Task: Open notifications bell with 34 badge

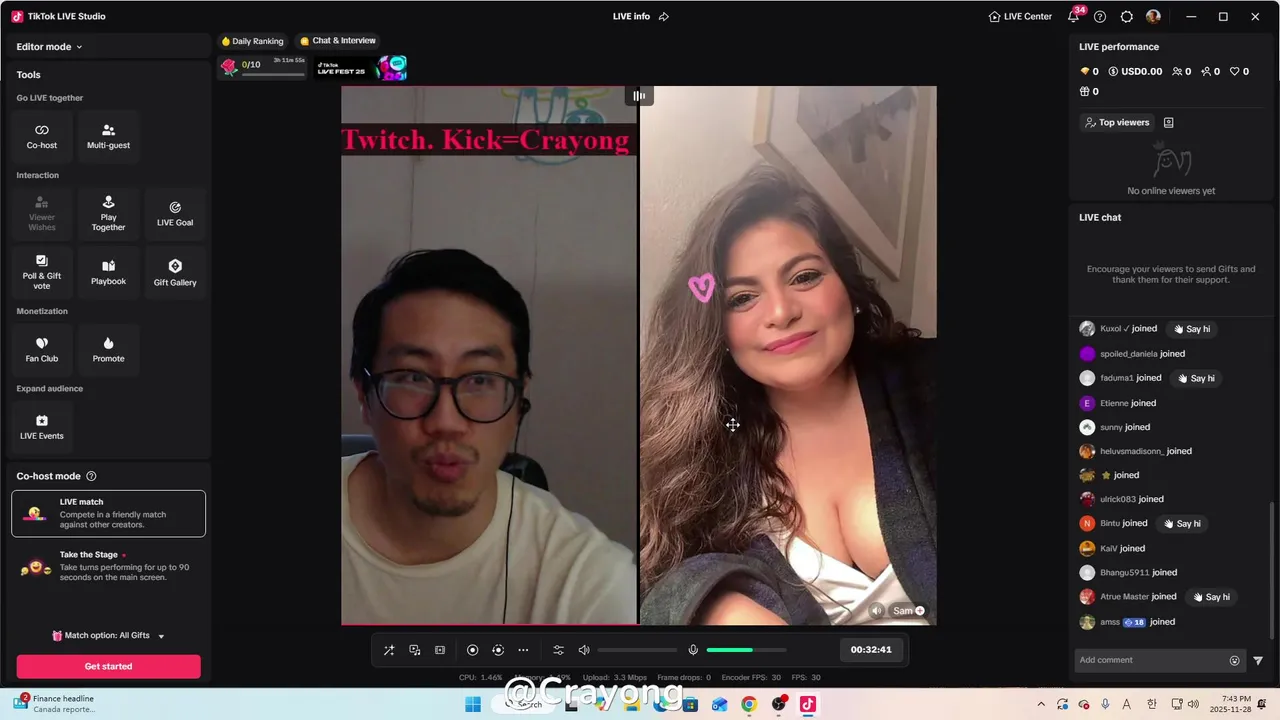Action: tap(1074, 16)
